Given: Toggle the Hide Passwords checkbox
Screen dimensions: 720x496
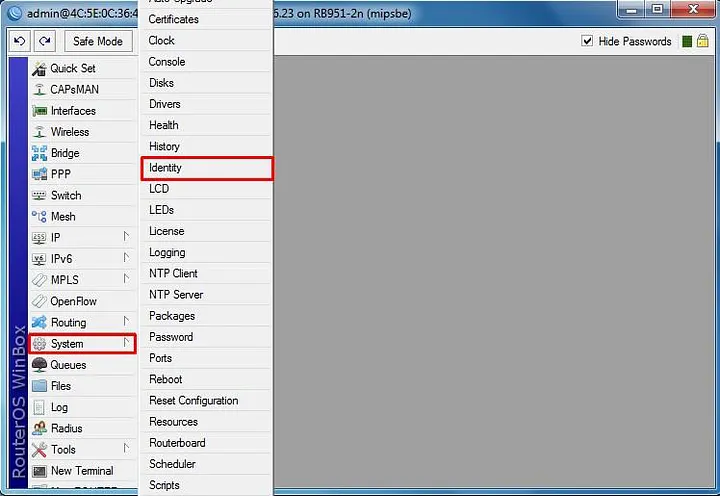Looking at the screenshot, I should [587, 41].
